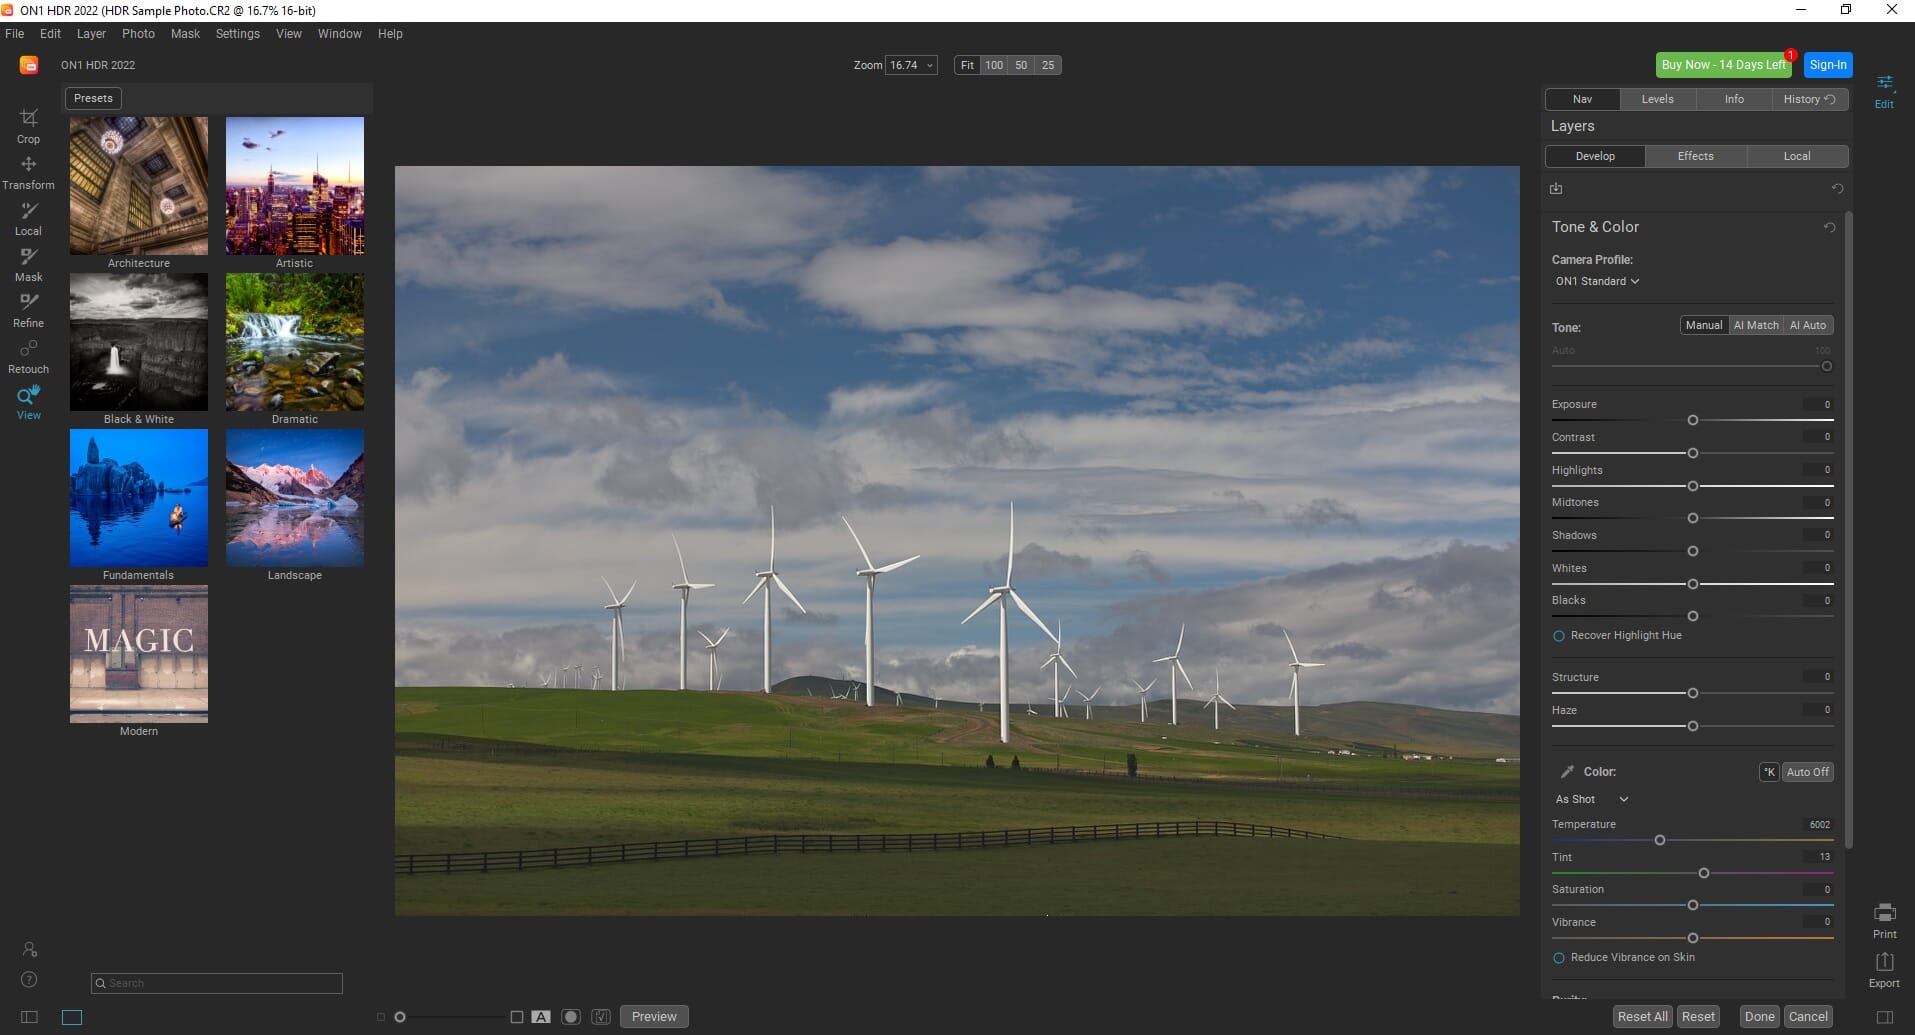Screen dimensions: 1915x1035
Task: Click the Export icon
Action: coord(1884,969)
